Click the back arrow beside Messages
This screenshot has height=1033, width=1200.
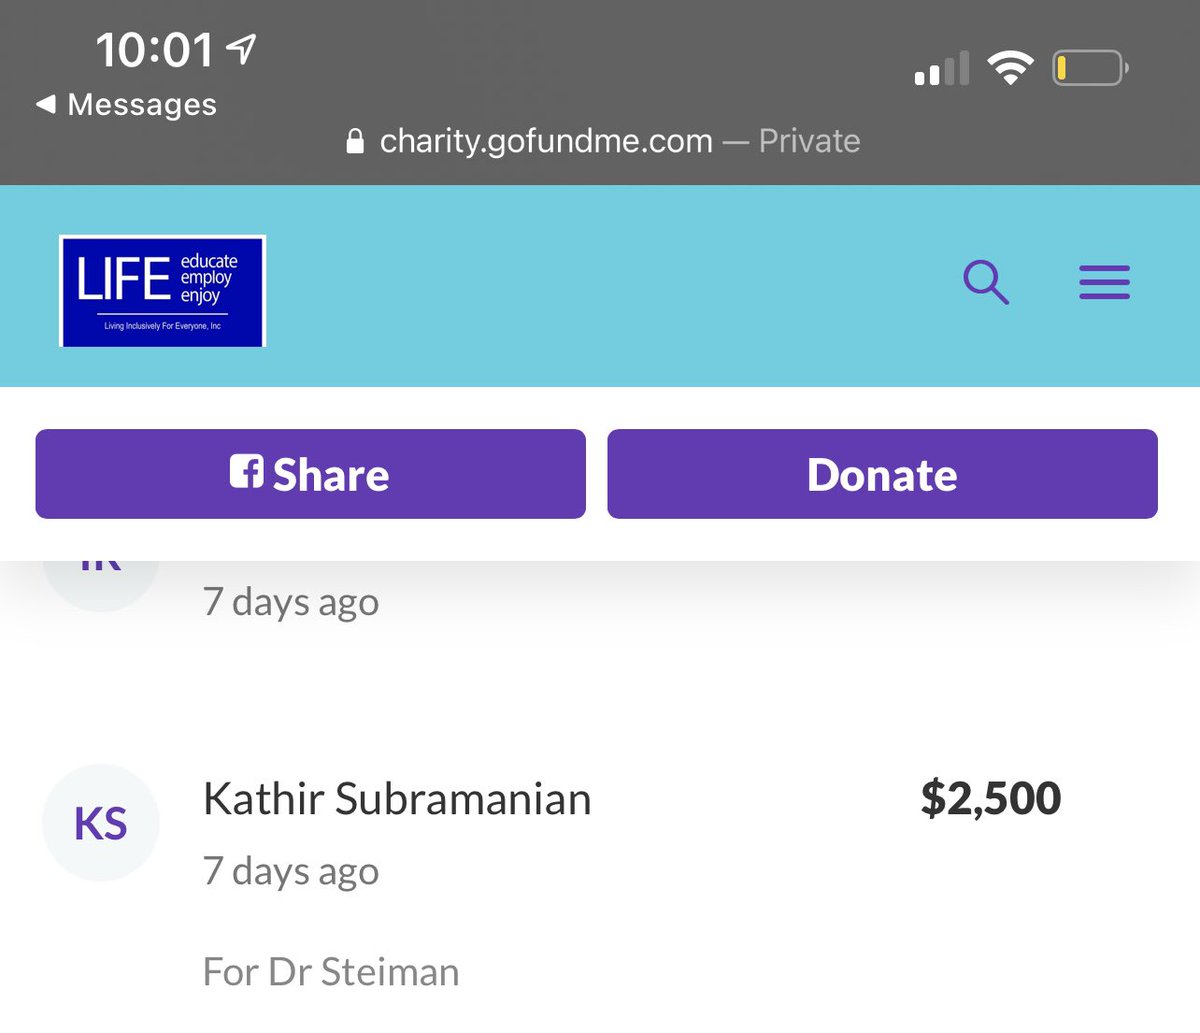45,104
